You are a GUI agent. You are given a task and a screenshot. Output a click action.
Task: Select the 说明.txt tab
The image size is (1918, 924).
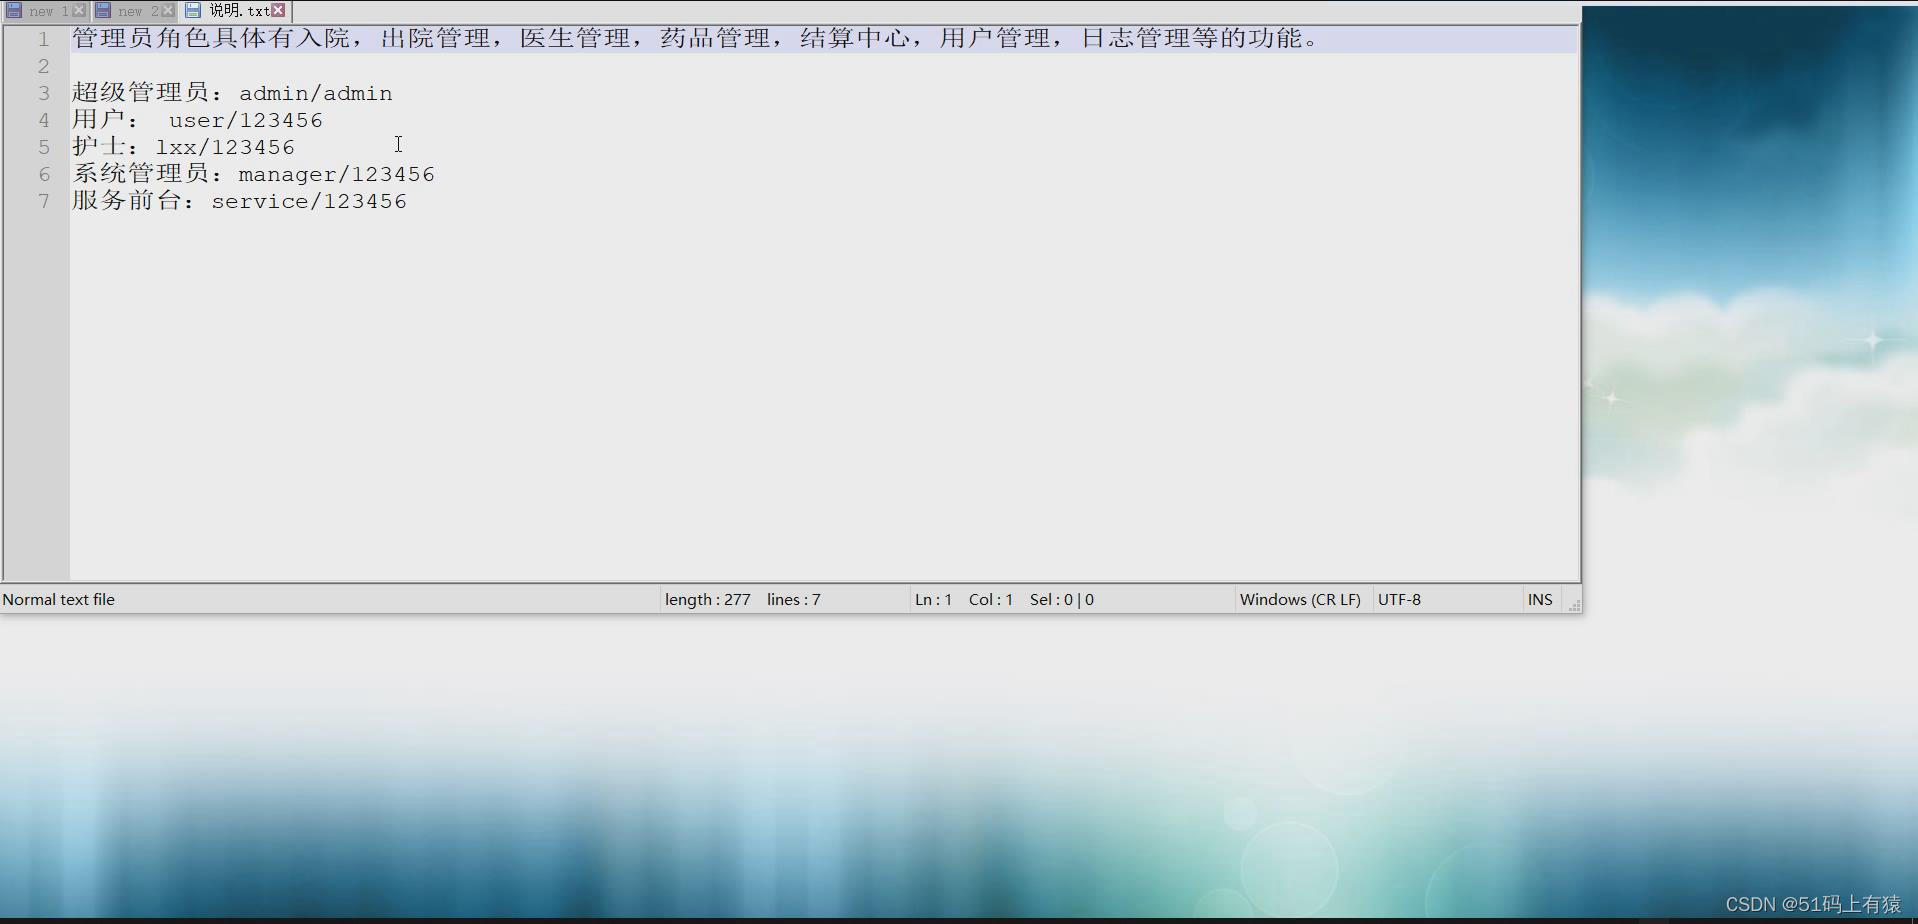(x=237, y=11)
